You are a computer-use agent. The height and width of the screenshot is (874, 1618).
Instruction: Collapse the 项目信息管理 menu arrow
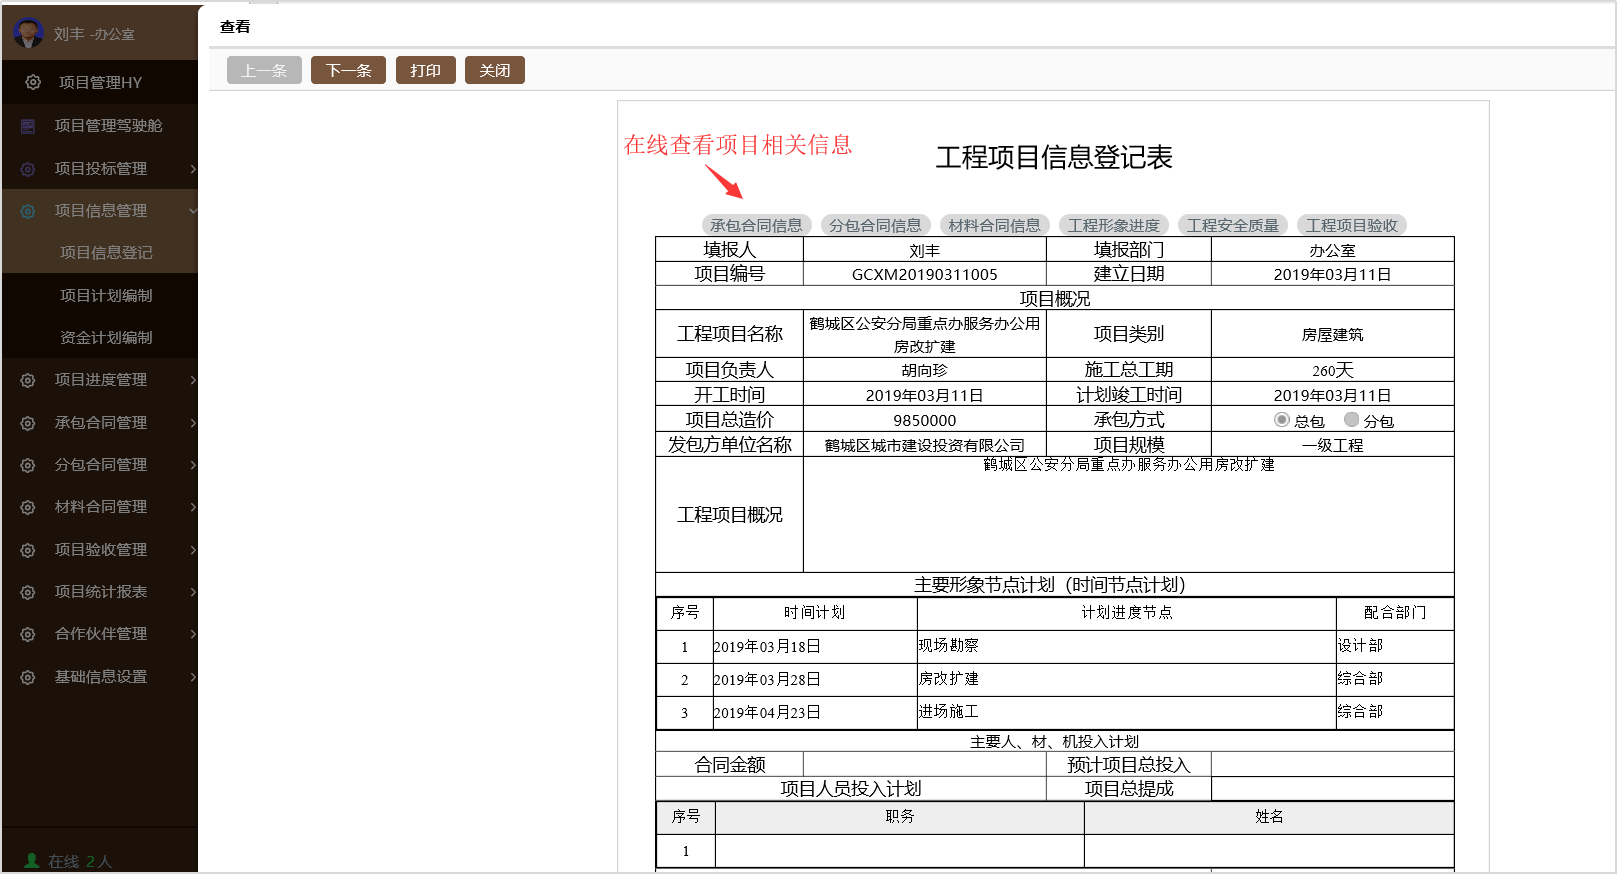pyautogui.click(x=192, y=211)
